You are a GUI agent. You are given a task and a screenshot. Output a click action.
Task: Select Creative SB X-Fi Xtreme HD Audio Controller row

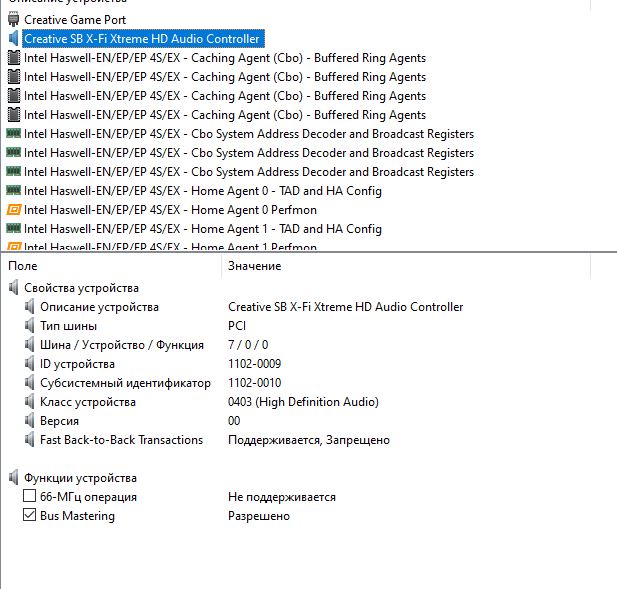(143, 39)
